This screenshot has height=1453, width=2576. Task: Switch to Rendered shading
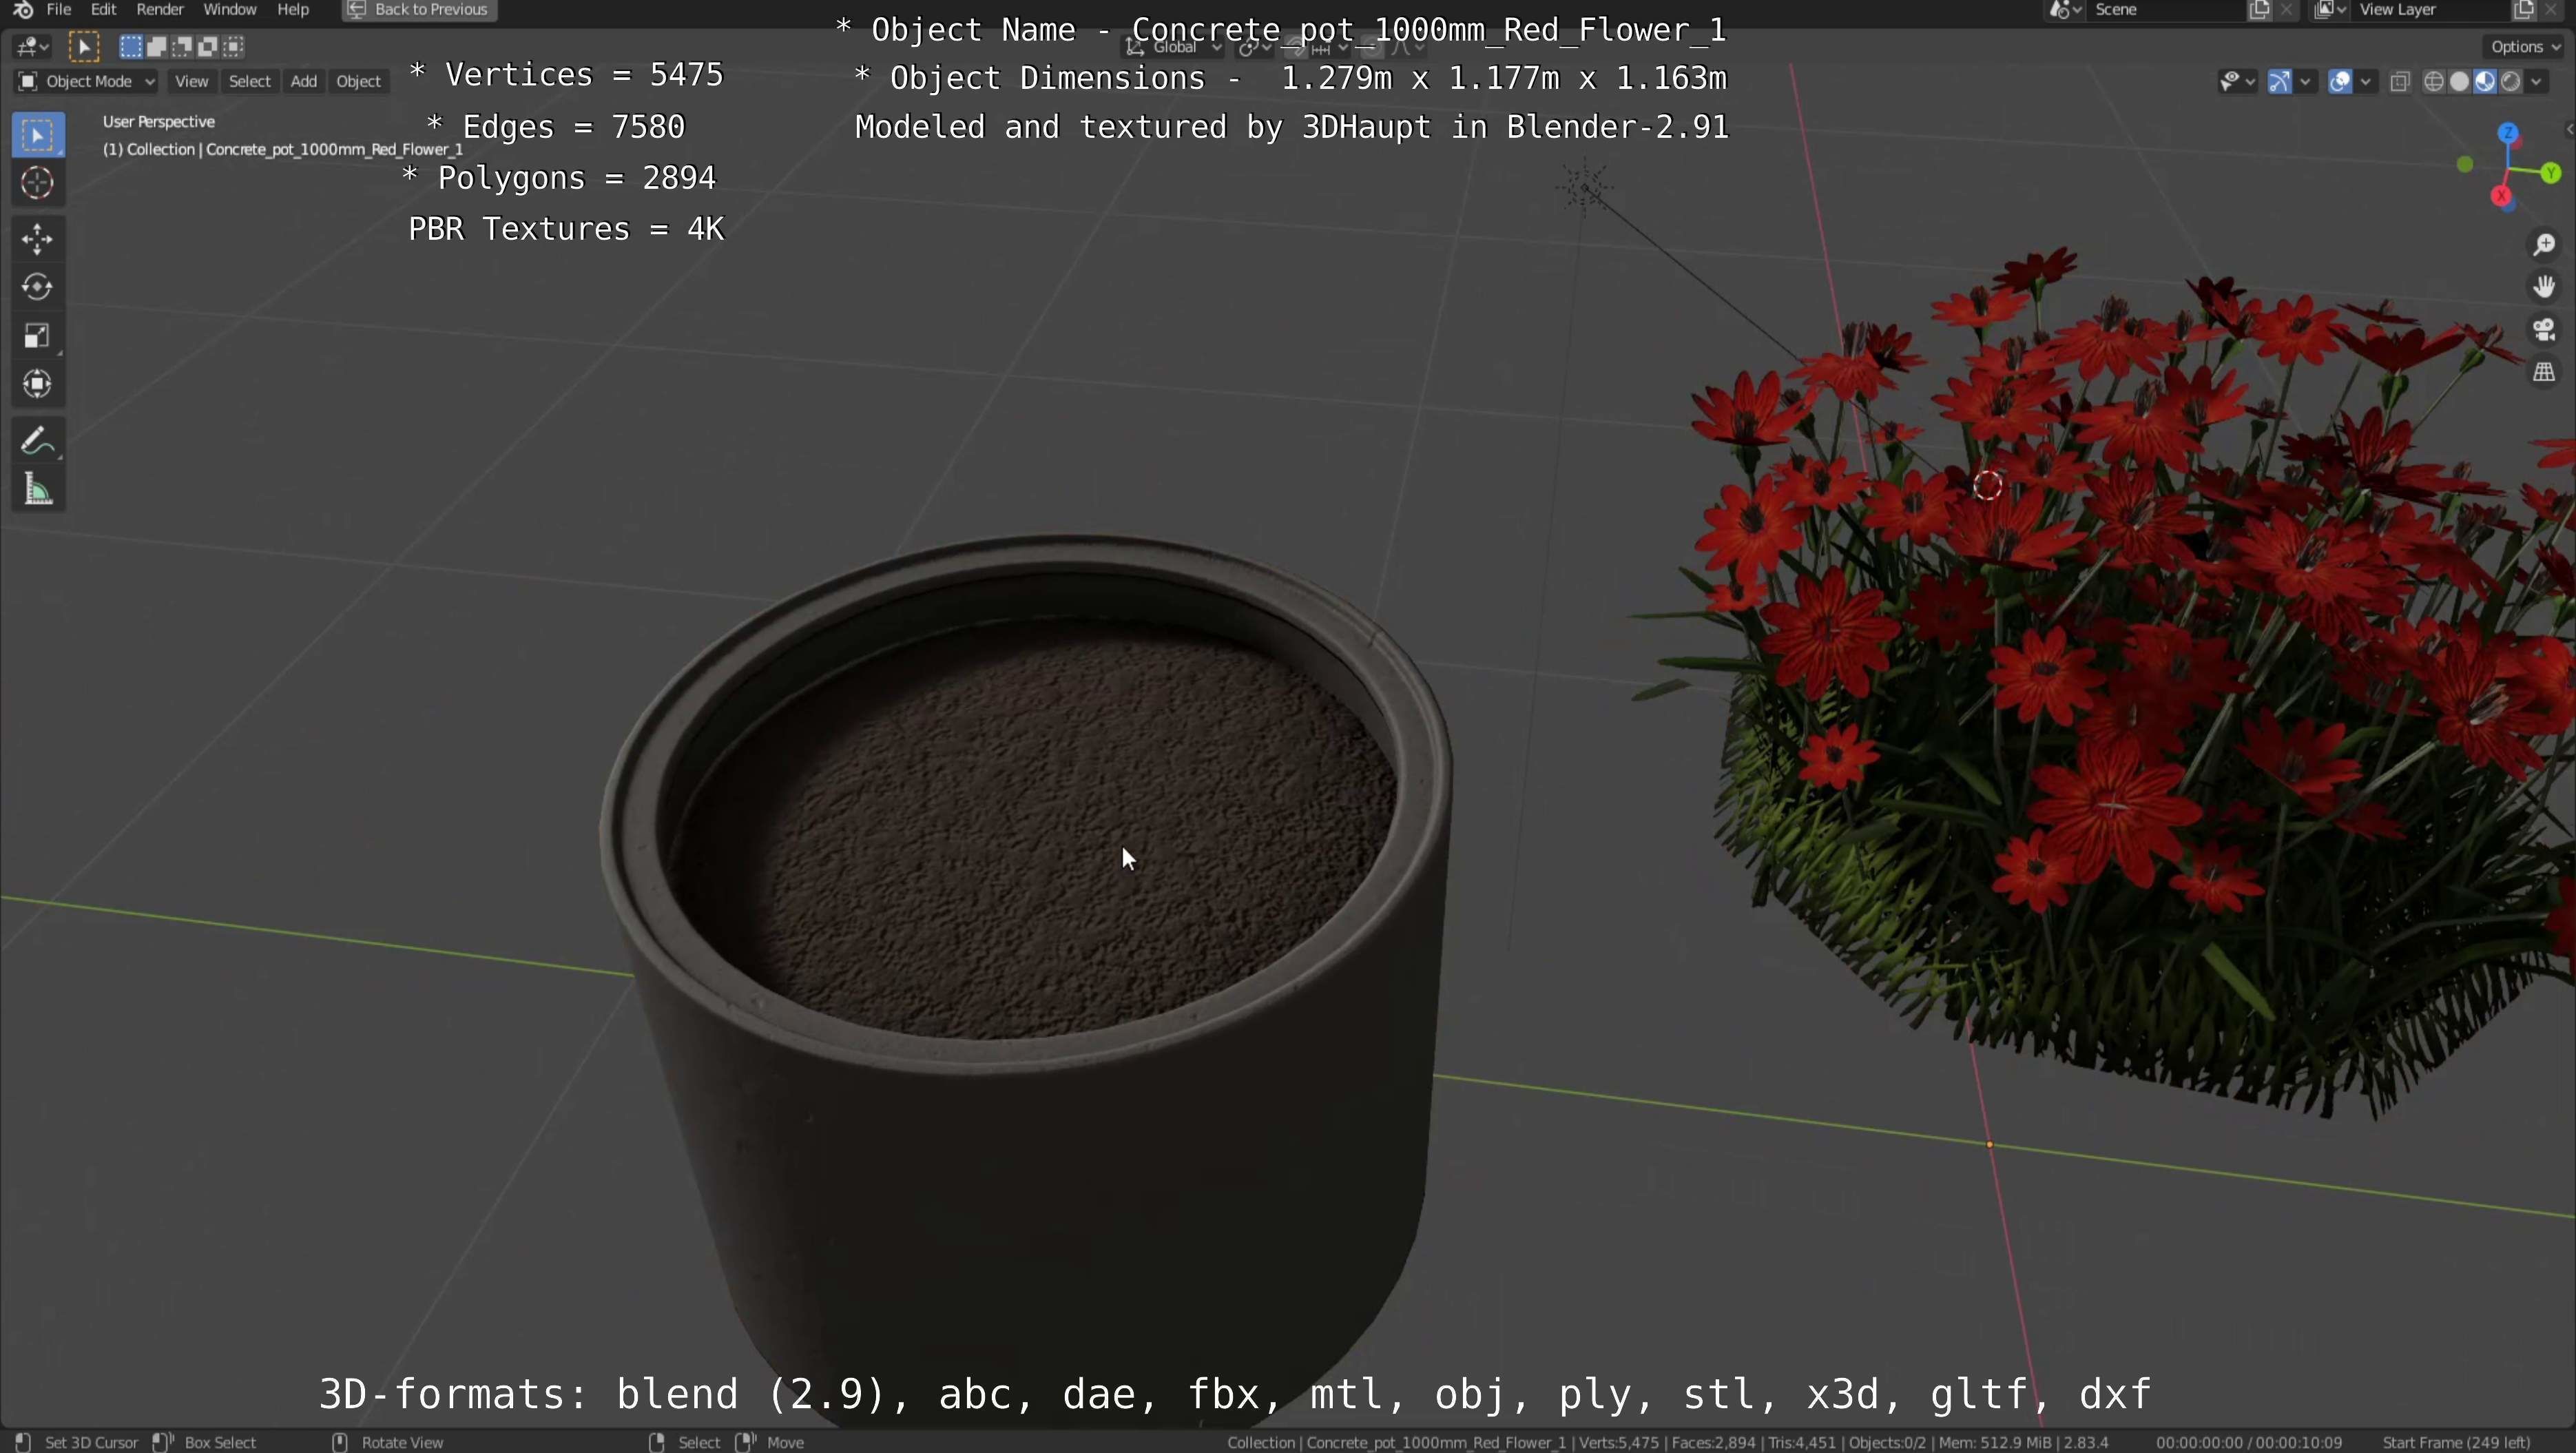click(x=2510, y=82)
